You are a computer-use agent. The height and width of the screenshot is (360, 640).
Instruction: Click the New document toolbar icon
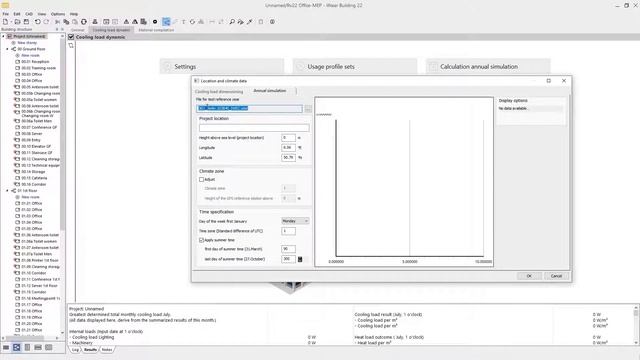[5, 22]
